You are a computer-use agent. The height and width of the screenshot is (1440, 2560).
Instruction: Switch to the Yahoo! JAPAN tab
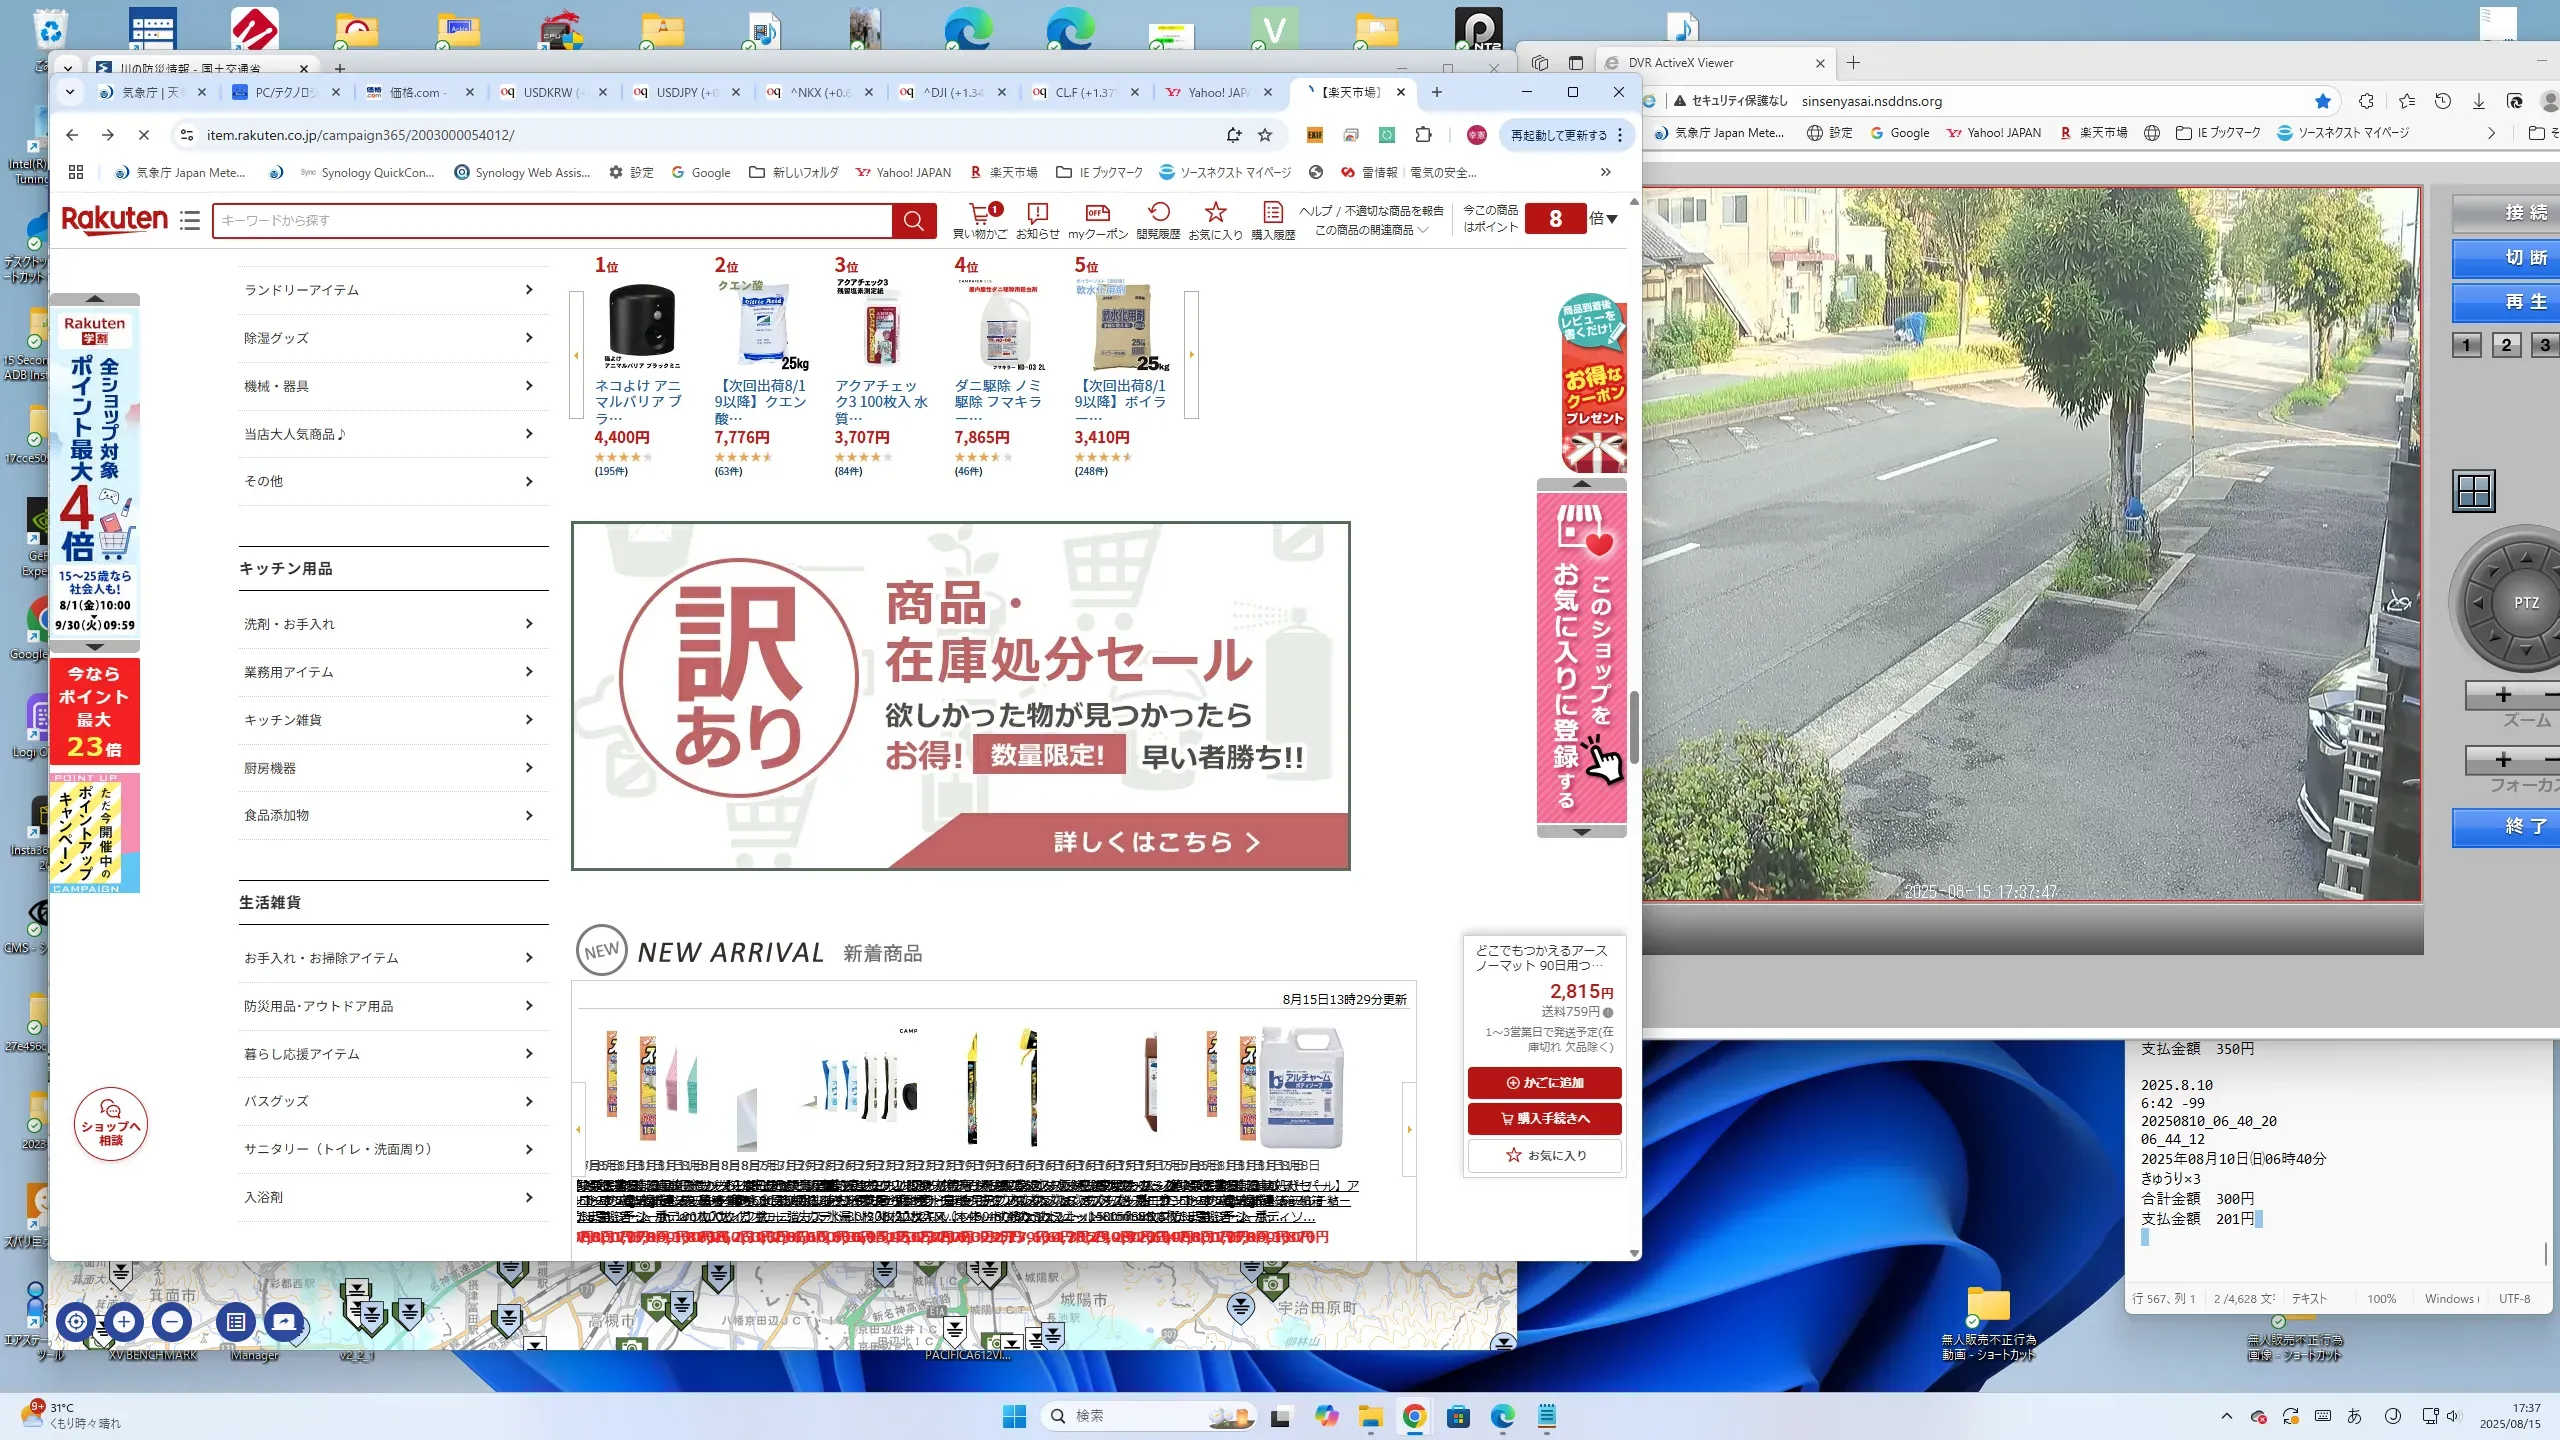click(1217, 92)
